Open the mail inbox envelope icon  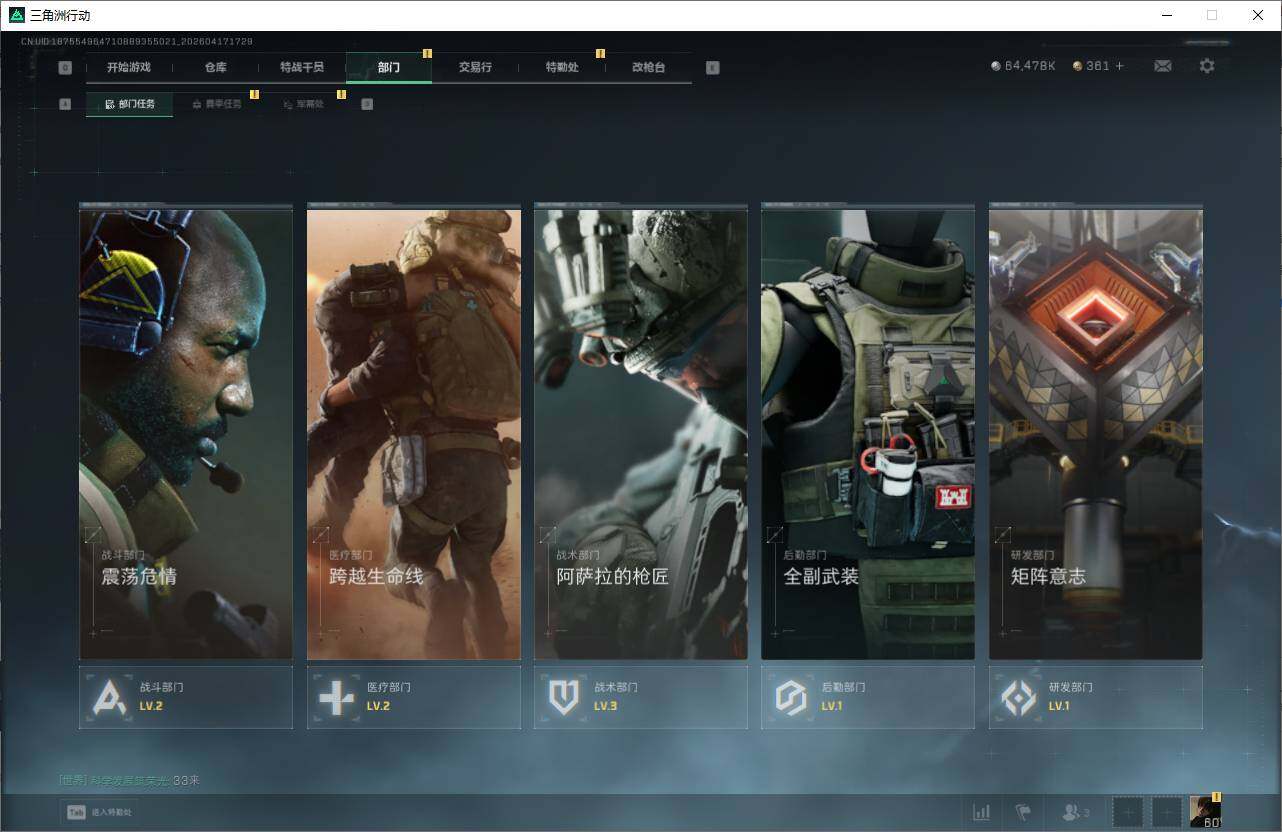click(1163, 66)
